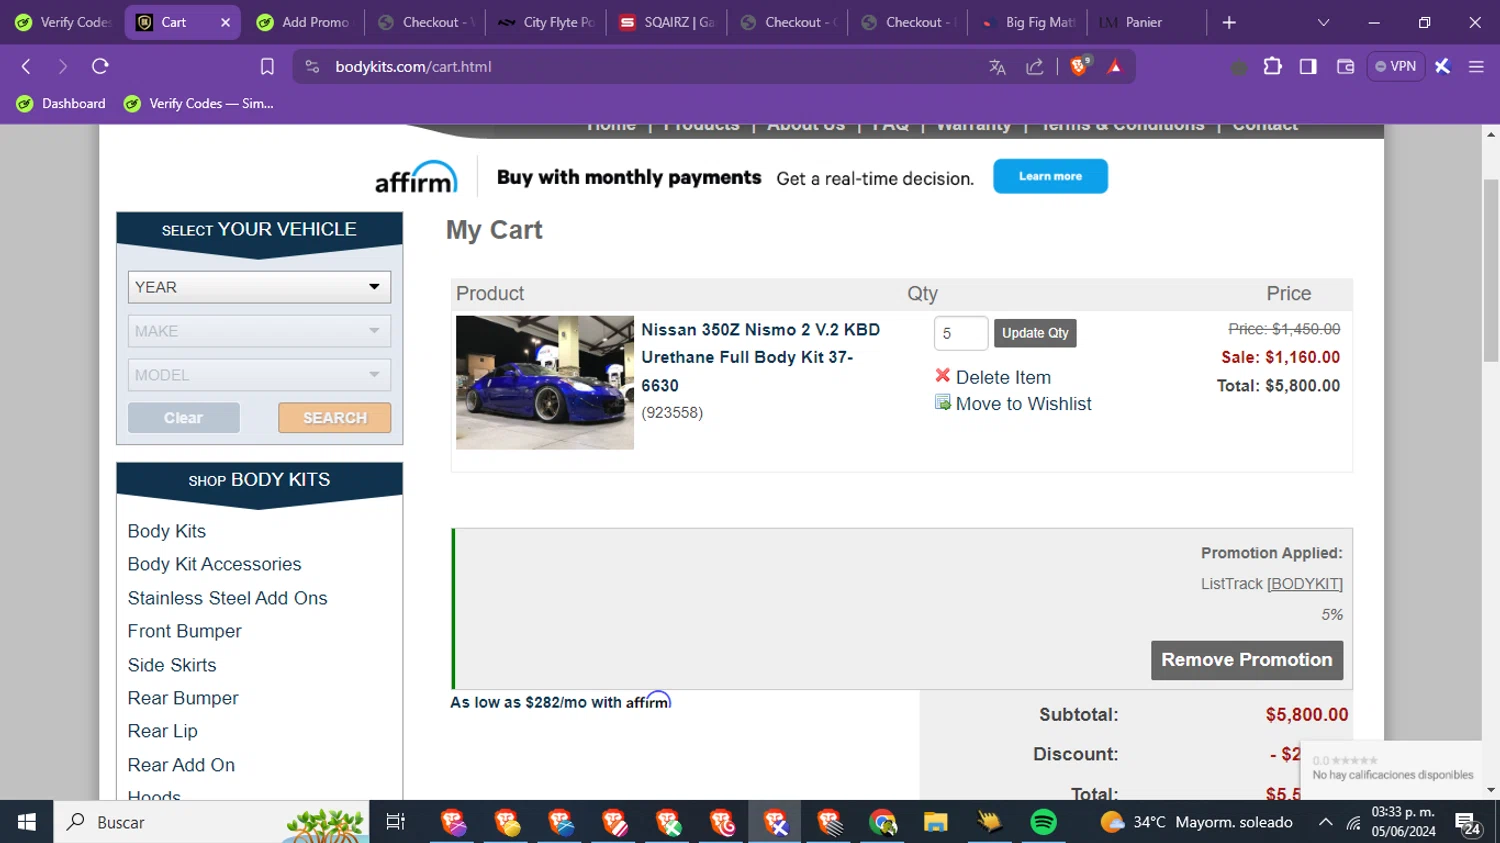Open Brave Rewards triangle icon
The width and height of the screenshot is (1500, 843).
click(x=1115, y=67)
